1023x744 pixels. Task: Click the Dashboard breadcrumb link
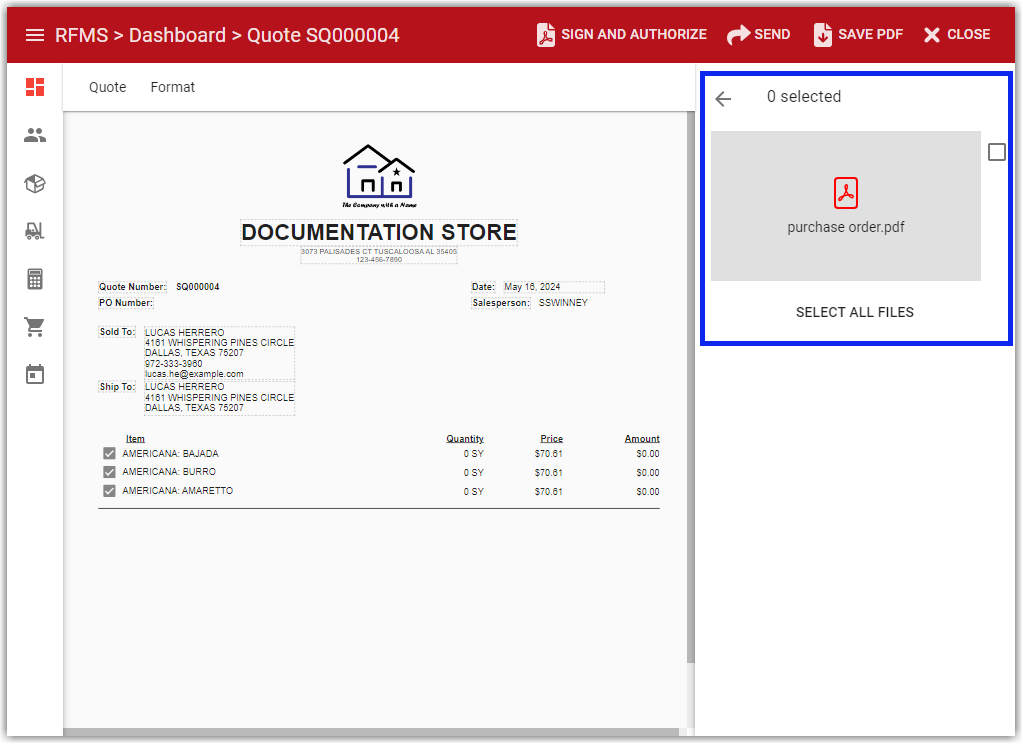[x=177, y=35]
